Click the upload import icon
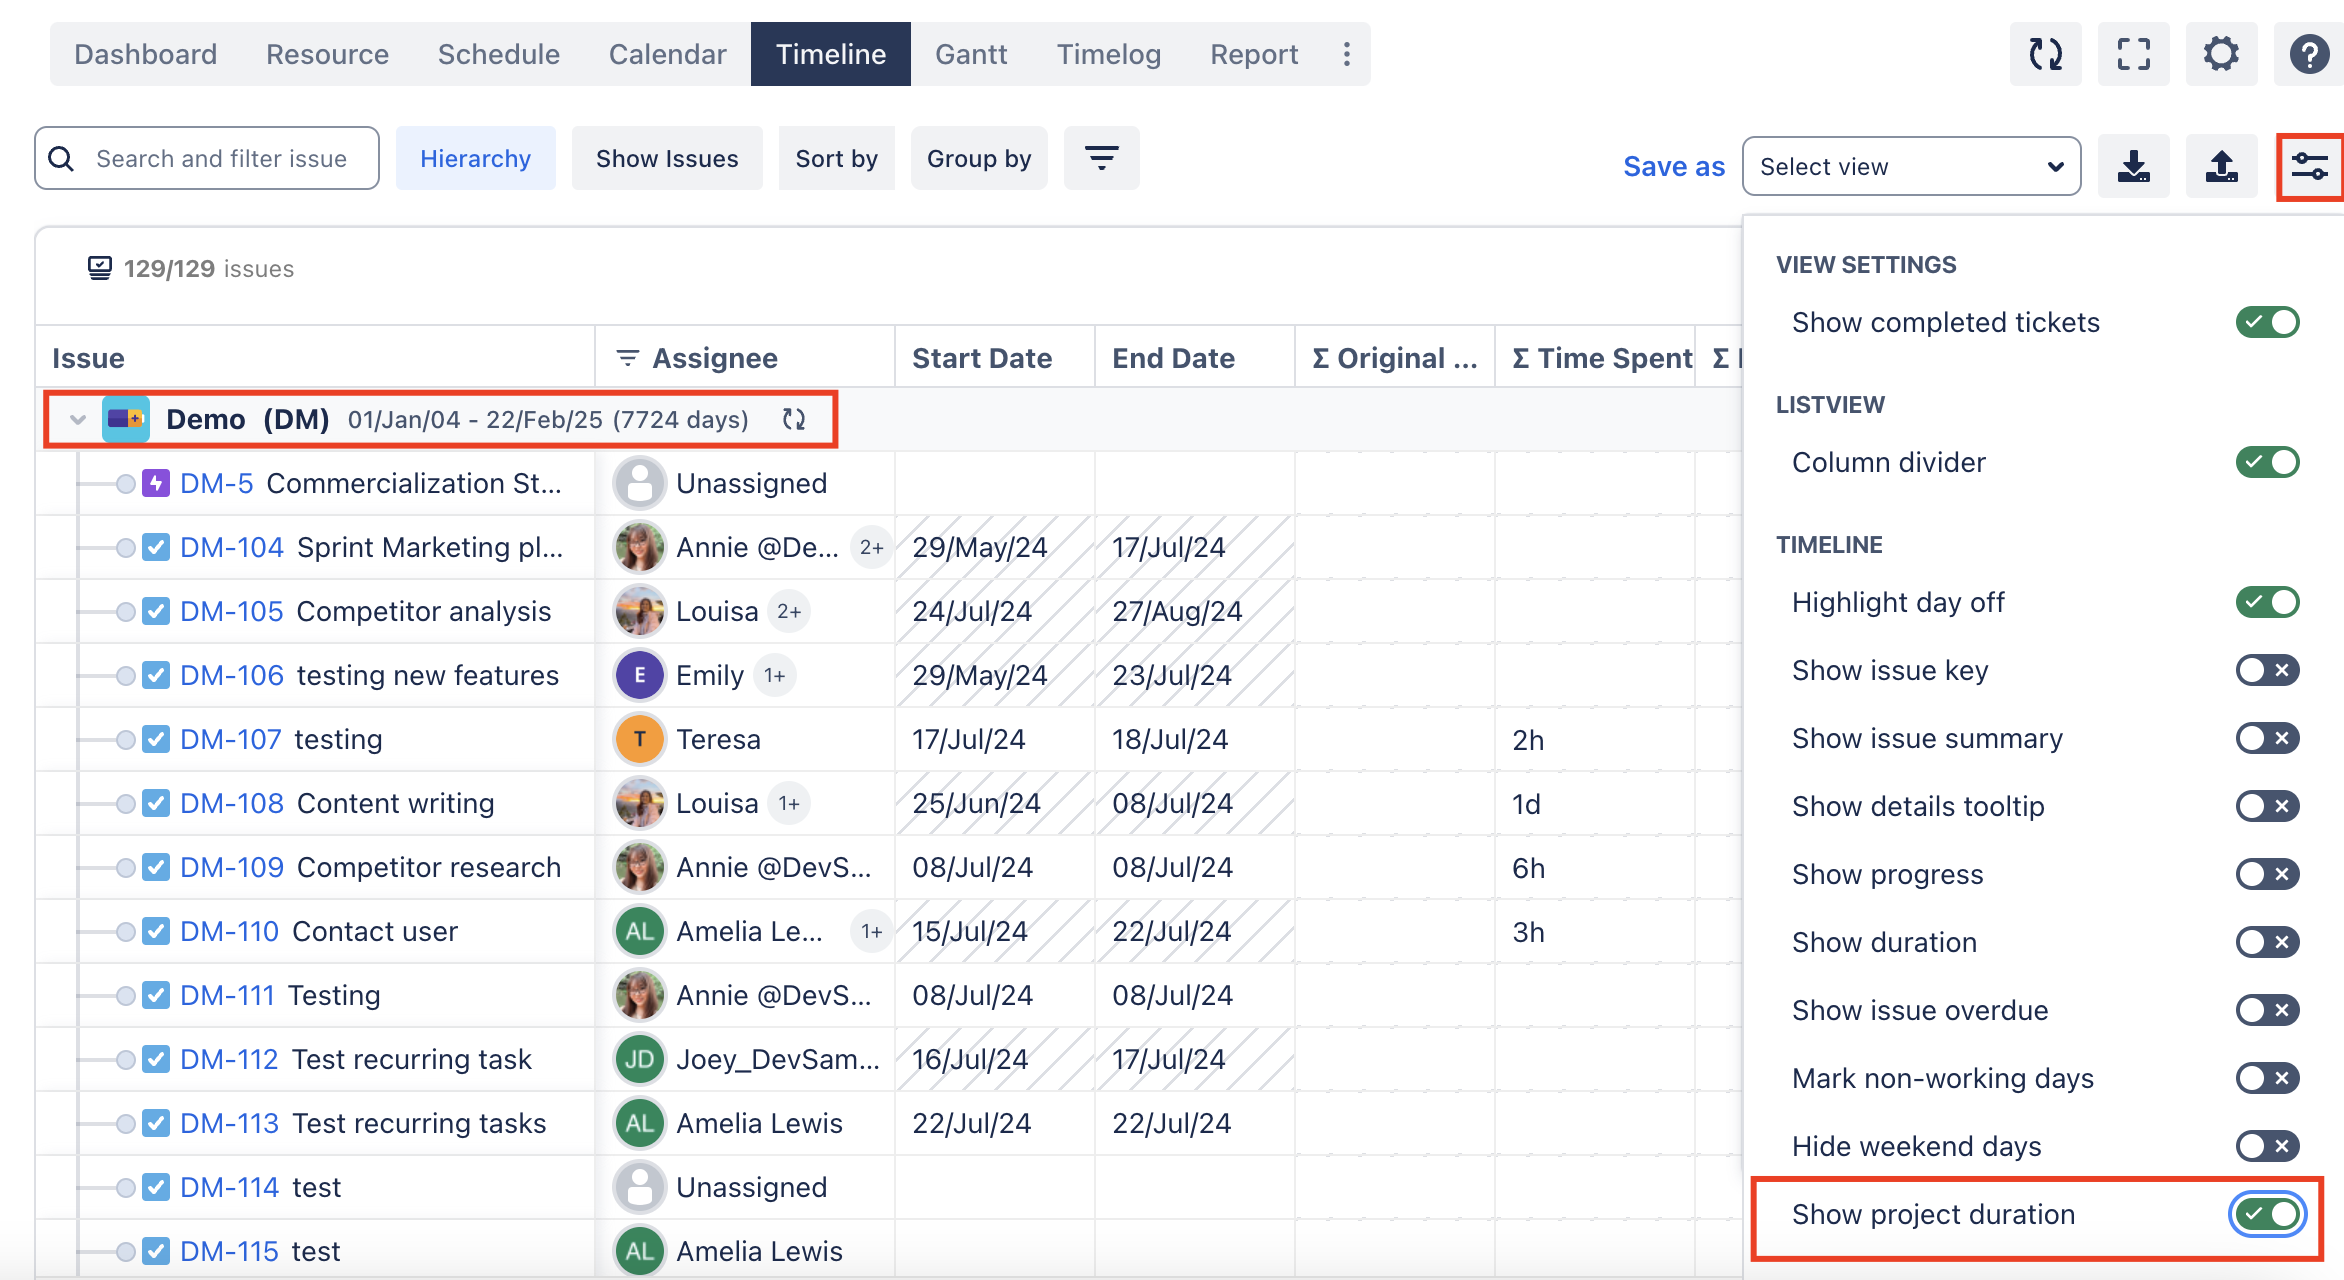 click(x=2221, y=166)
